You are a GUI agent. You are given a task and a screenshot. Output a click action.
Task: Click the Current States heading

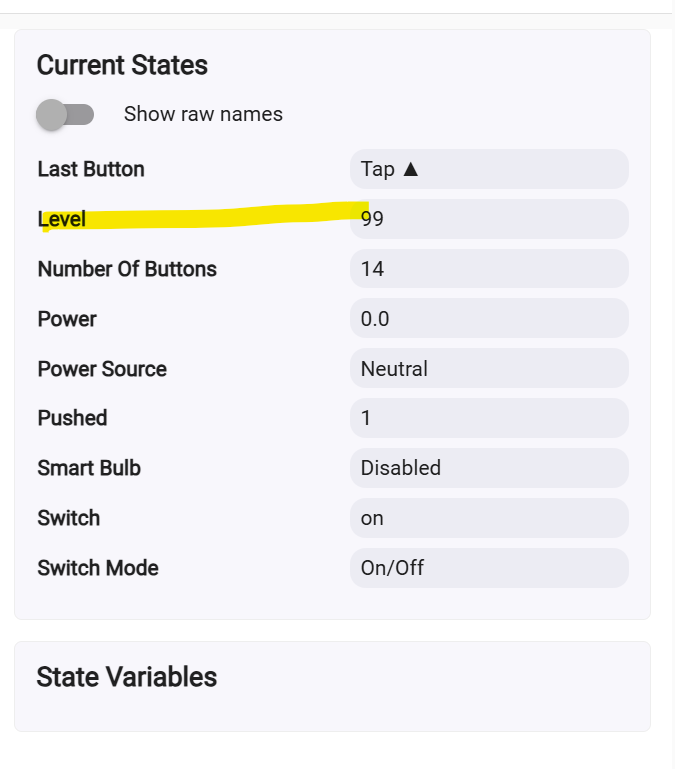tap(122, 66)
